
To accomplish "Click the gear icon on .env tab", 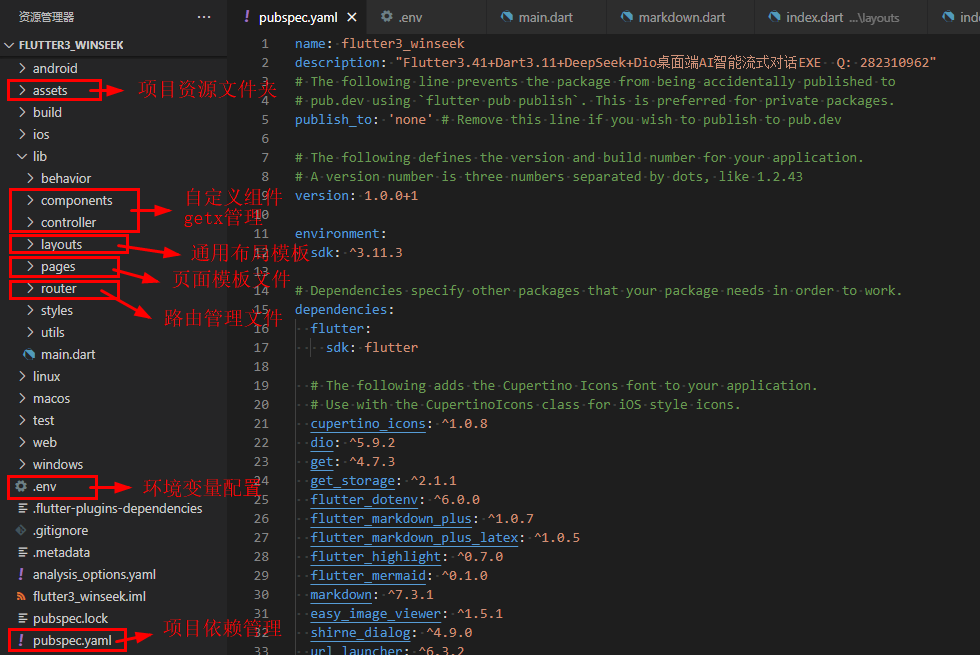I will point(387,17).
